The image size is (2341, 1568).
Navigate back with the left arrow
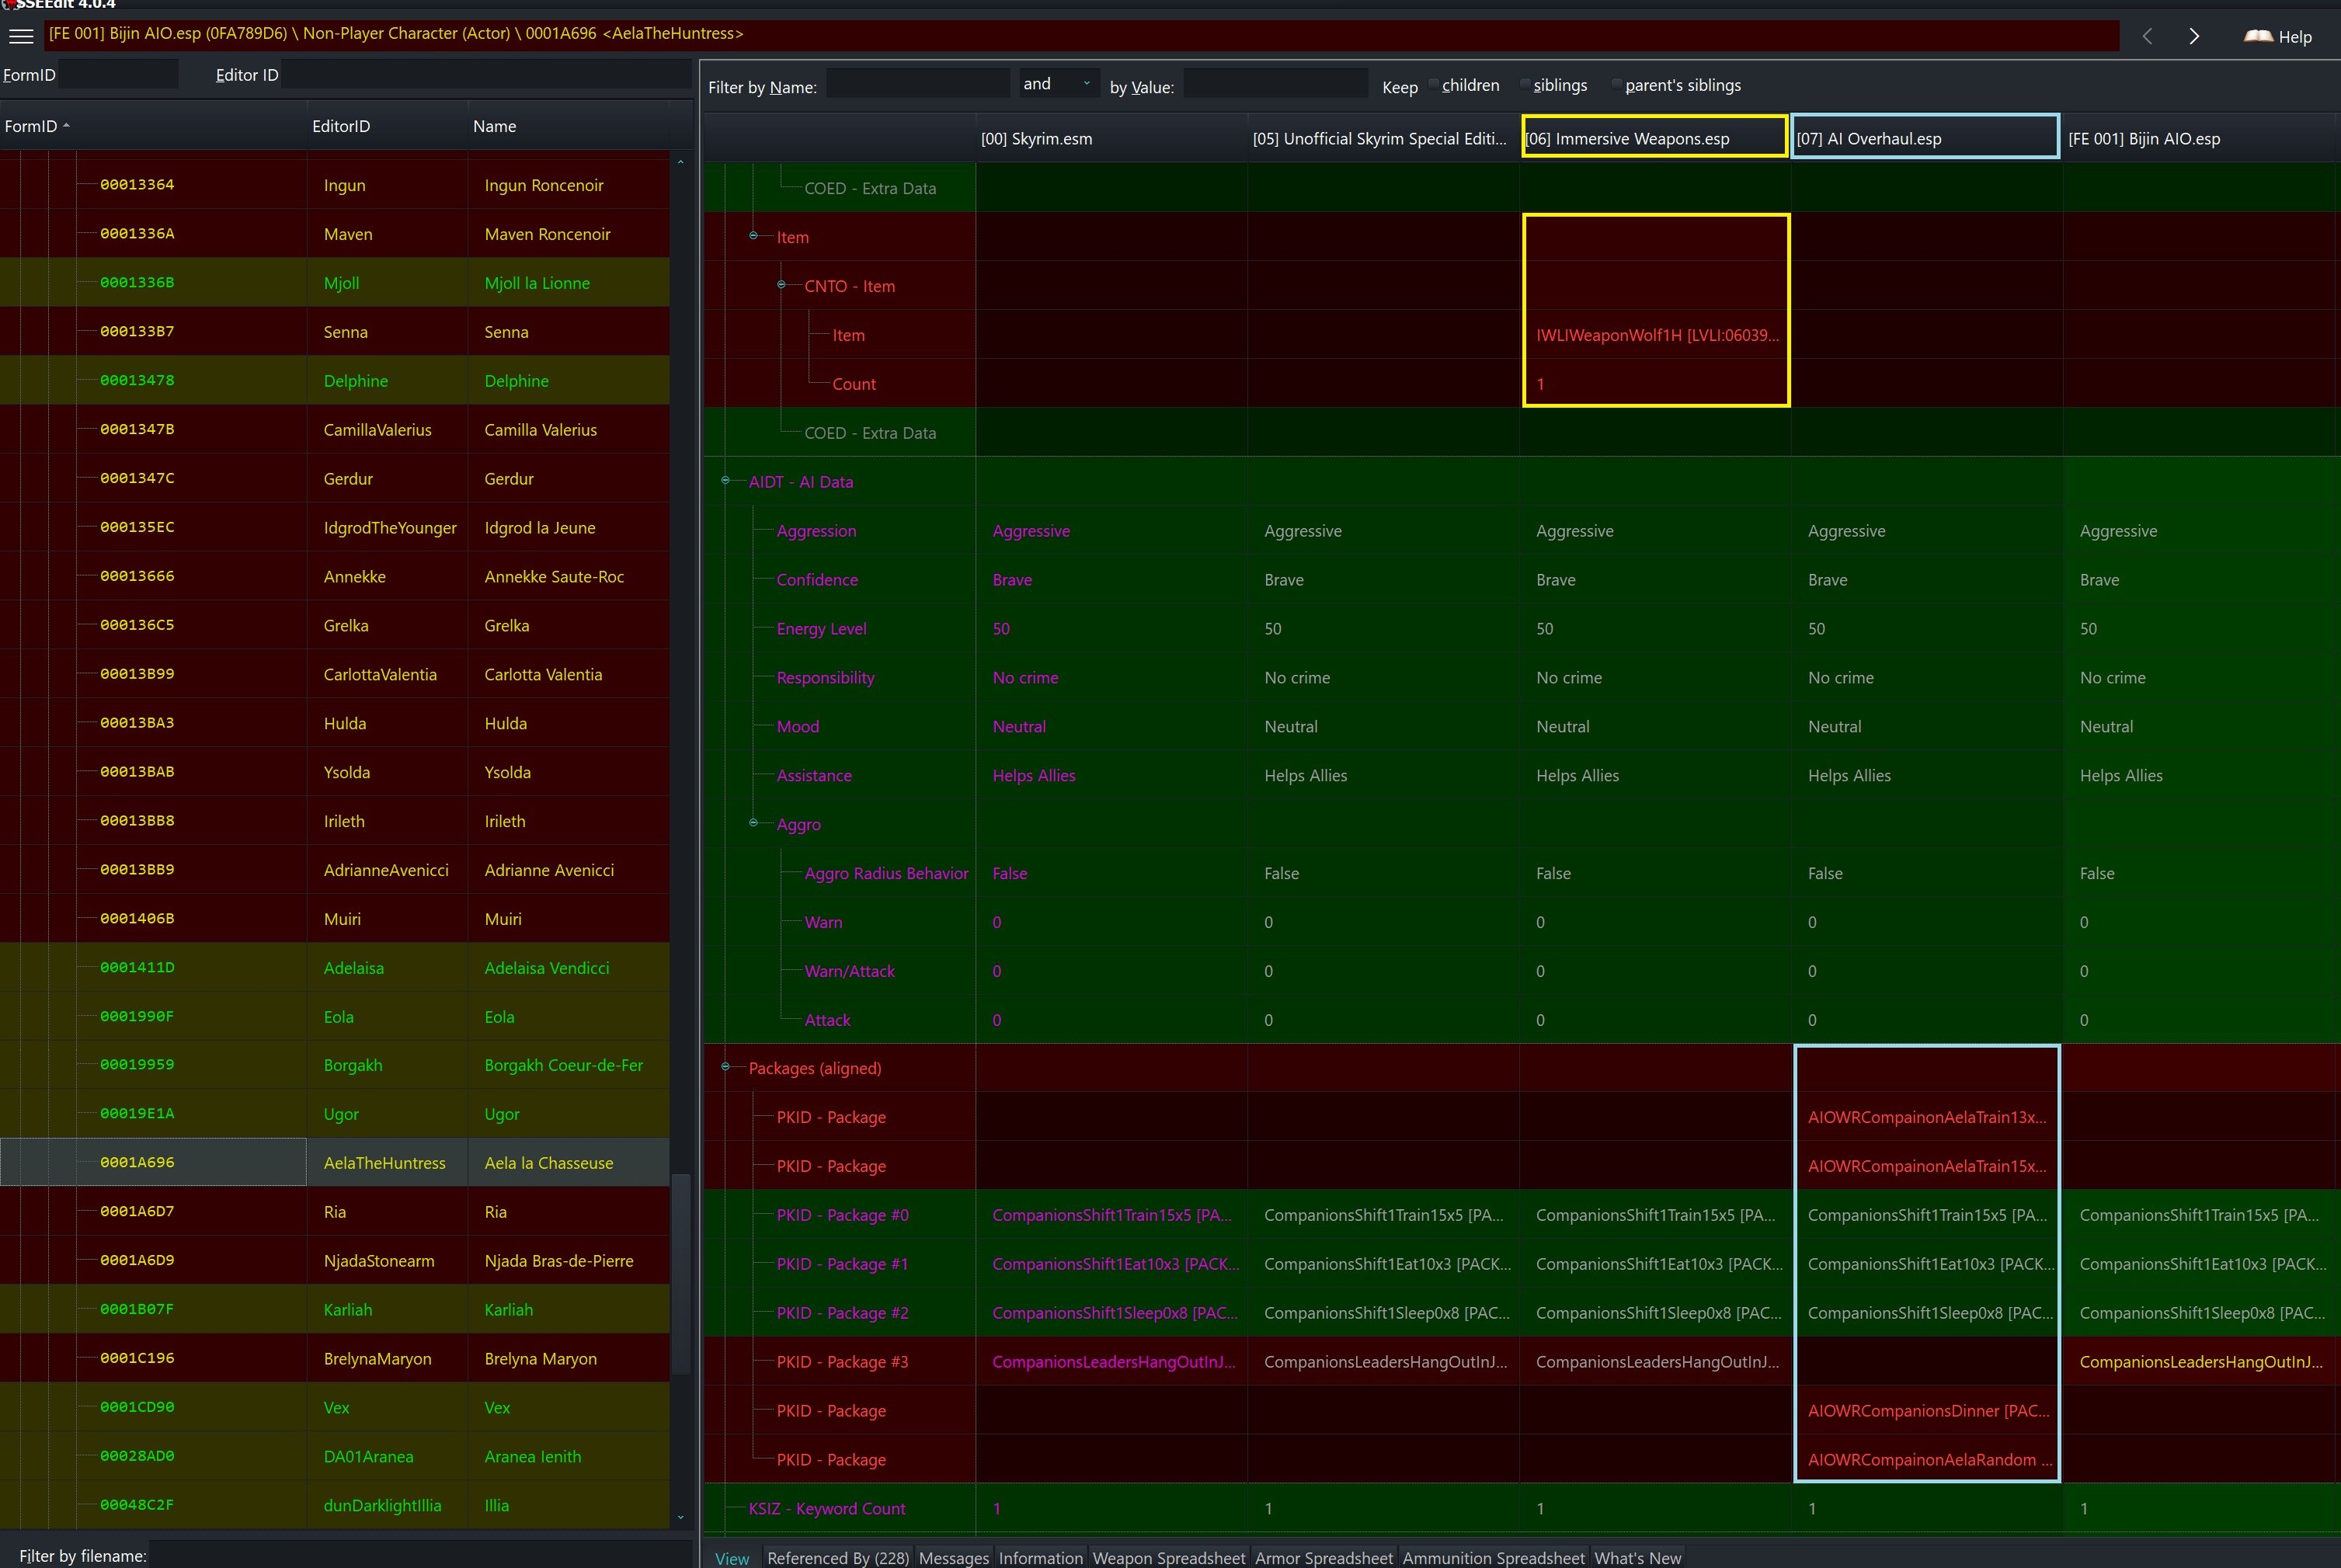2147,36
